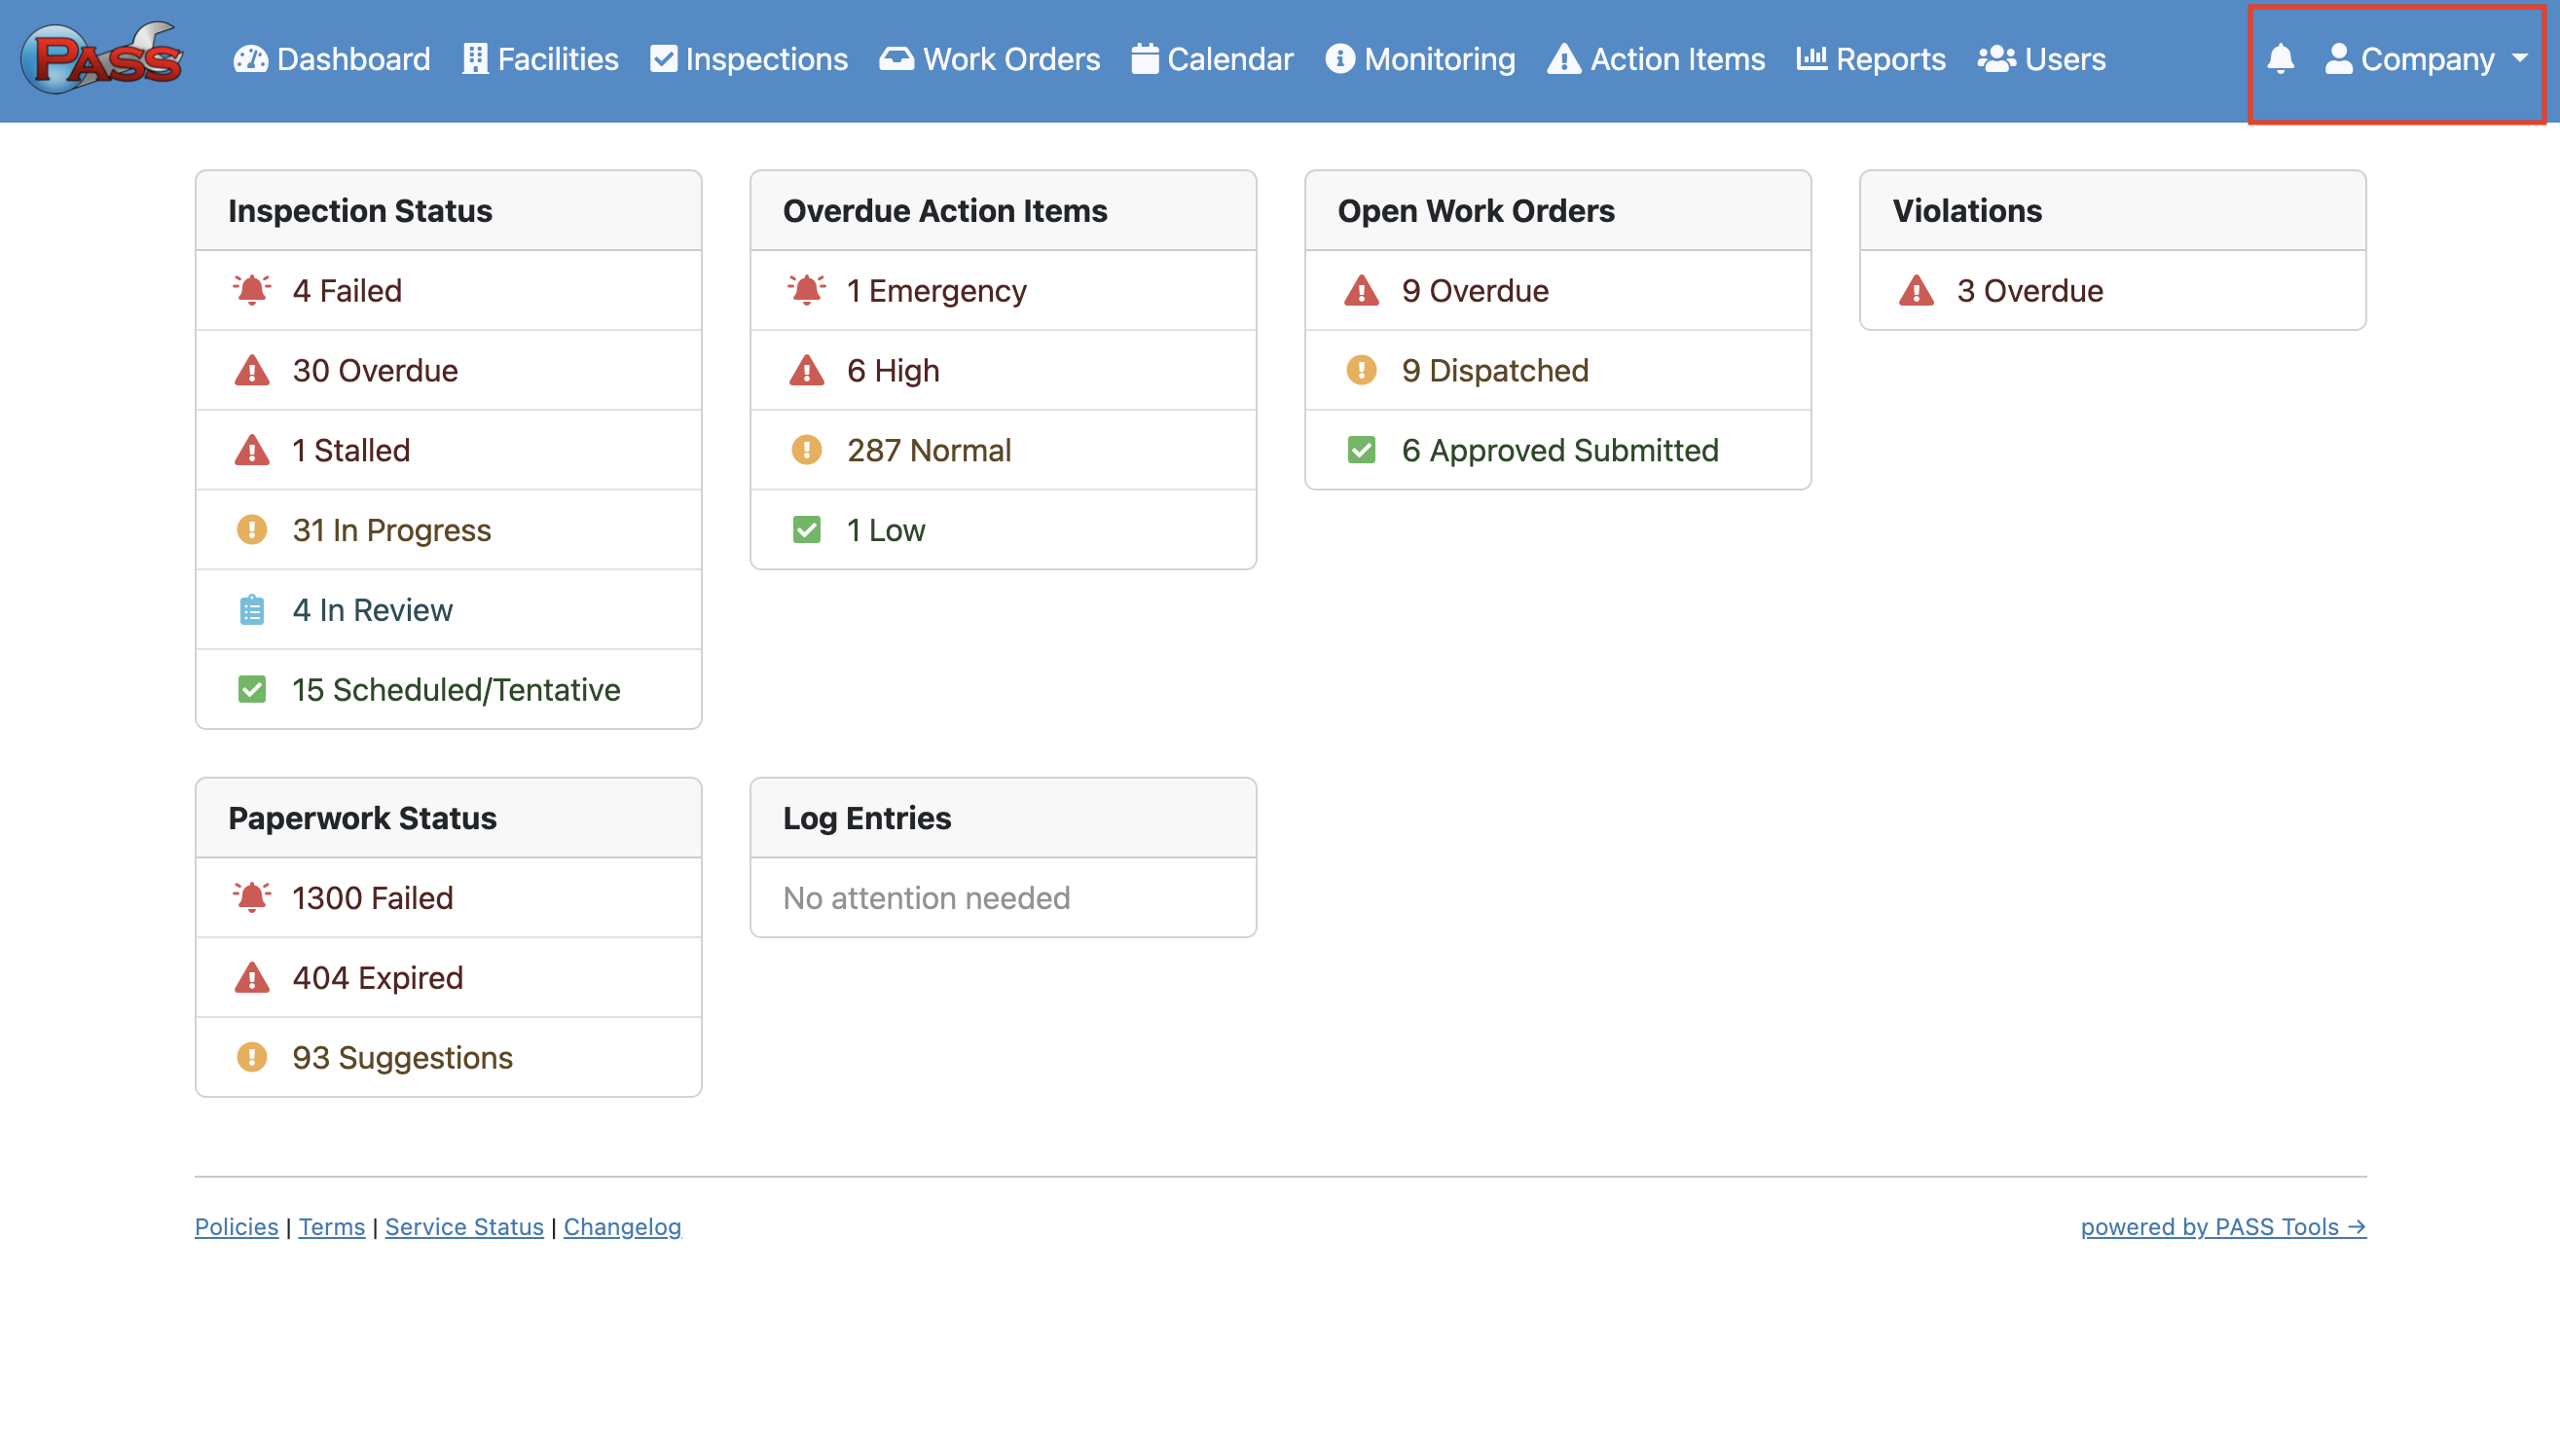Viewport: 2560px width, 1456px height.
Task: Open the 1300 Failed paperwork row
Action: pyautogui.click(x=372, y=898)
